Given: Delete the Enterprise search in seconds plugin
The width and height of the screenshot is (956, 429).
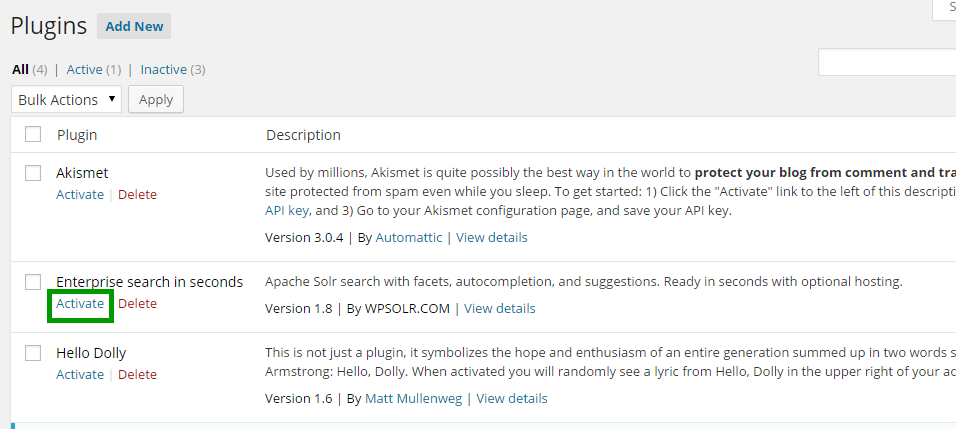Looking at the screenshot, I should coord(137,303).
